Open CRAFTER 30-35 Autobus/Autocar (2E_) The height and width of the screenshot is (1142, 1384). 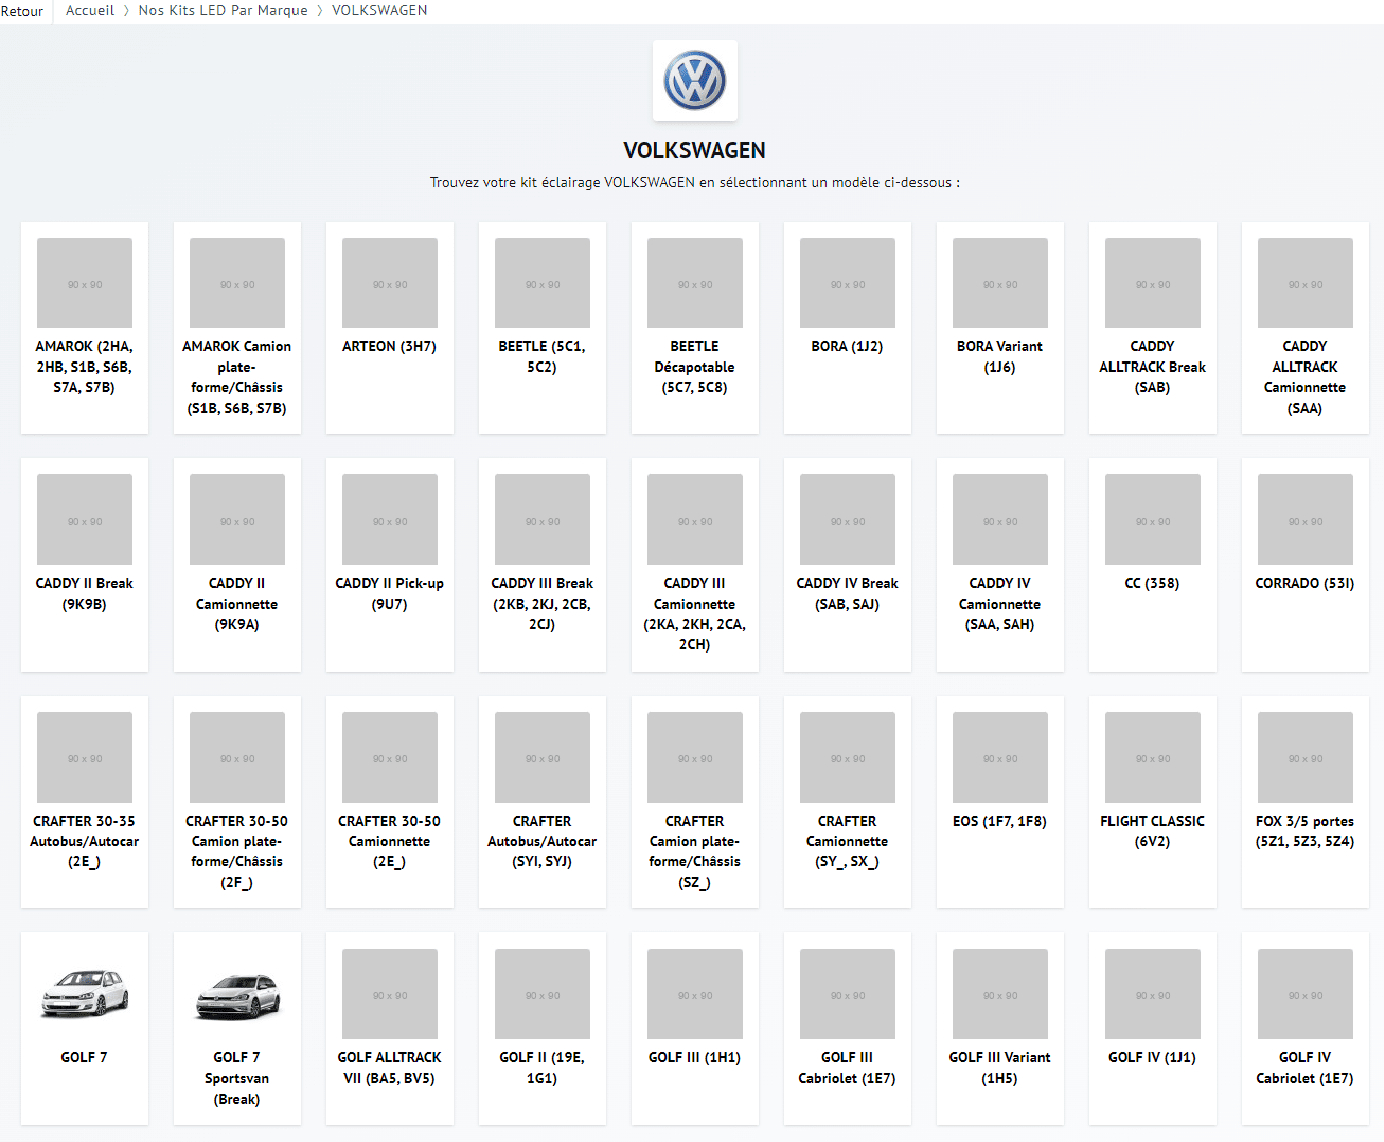[x=84, y=802]
